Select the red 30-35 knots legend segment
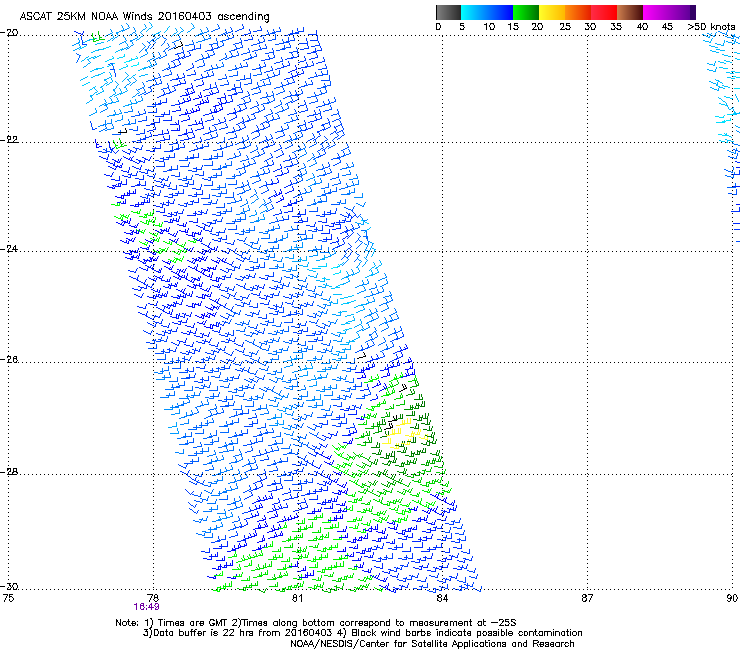This screenshot has height=650, width=740. click(x=604, y=12)
